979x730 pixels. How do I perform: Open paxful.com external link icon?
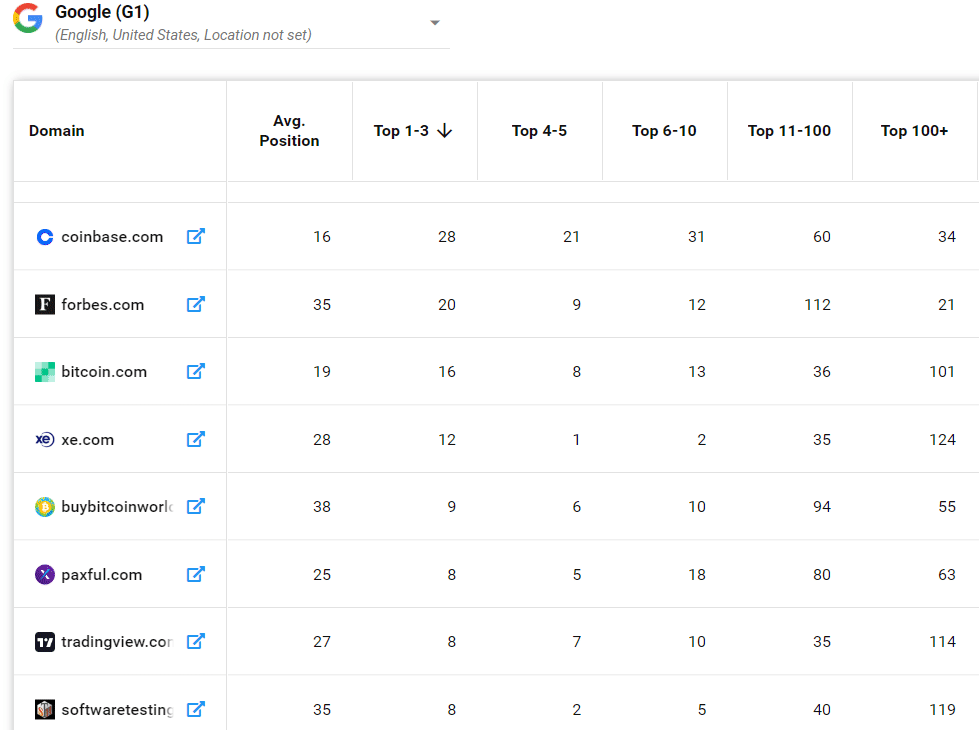click(195, 575)
